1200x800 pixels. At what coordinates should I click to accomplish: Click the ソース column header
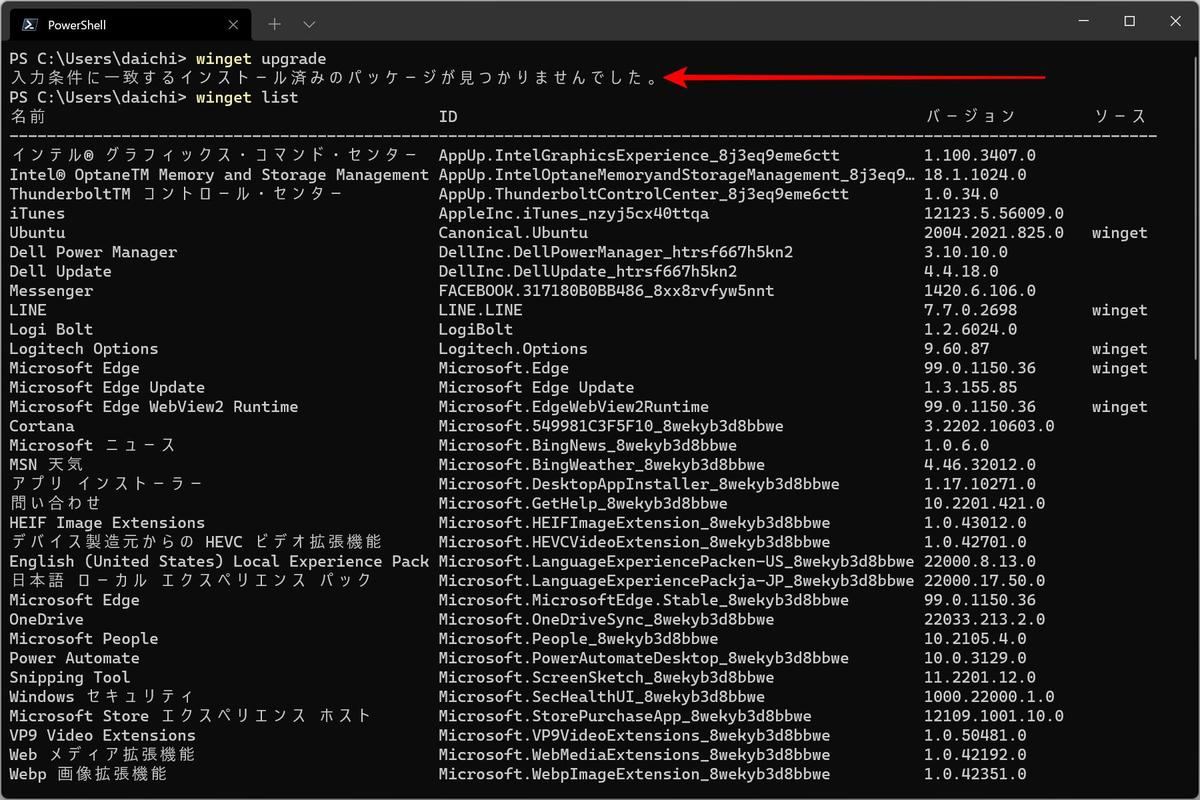click(x=1120, y=117)
